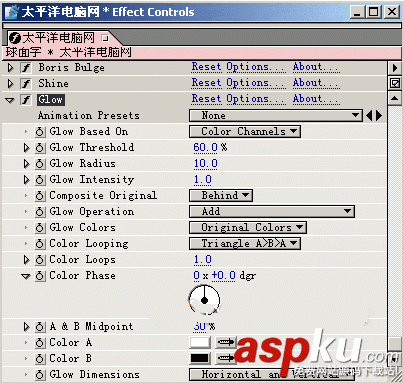The width and height of the screenshot is (404, 383).
Task: Open Composite Original Behind dropdown
Action: (x=221, y=196)
